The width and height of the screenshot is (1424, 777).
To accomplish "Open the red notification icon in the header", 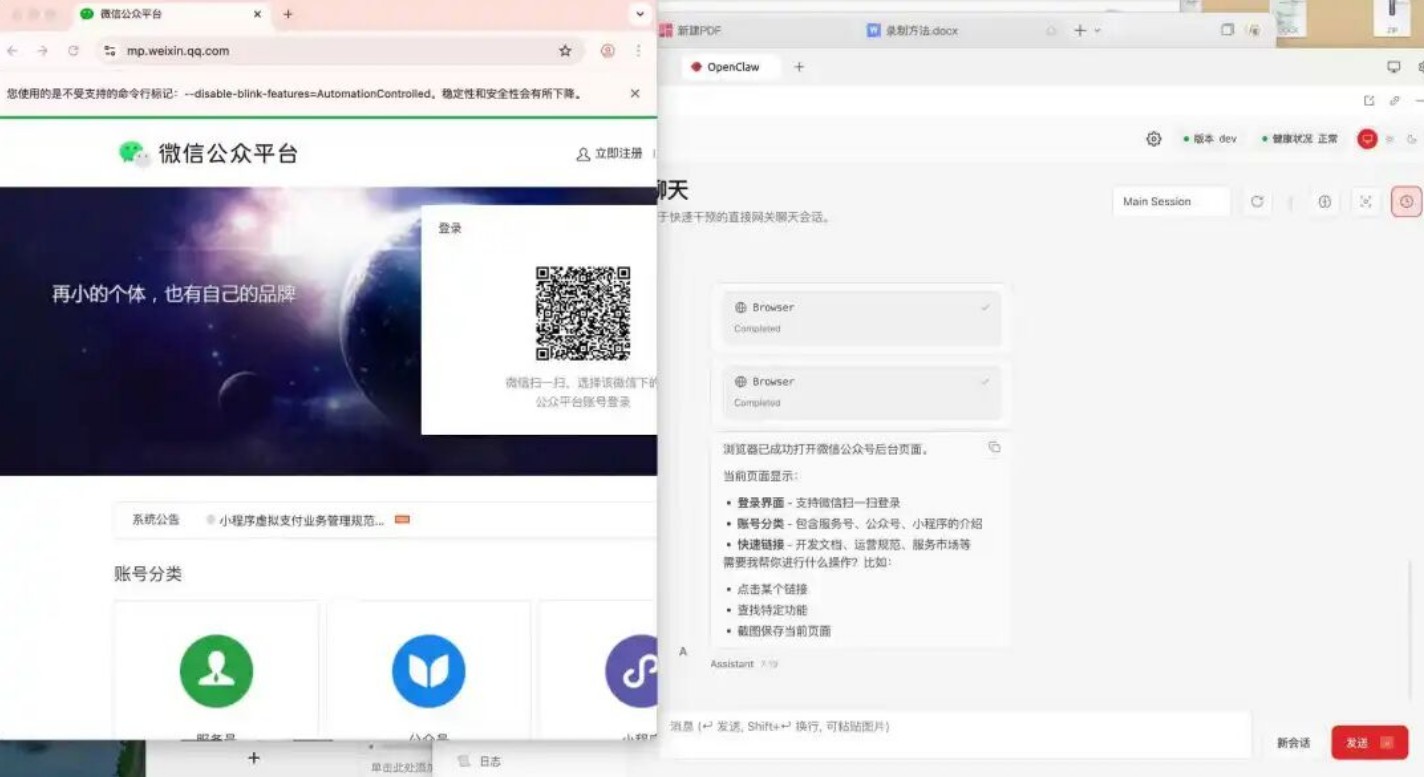I will [1366, 139].
